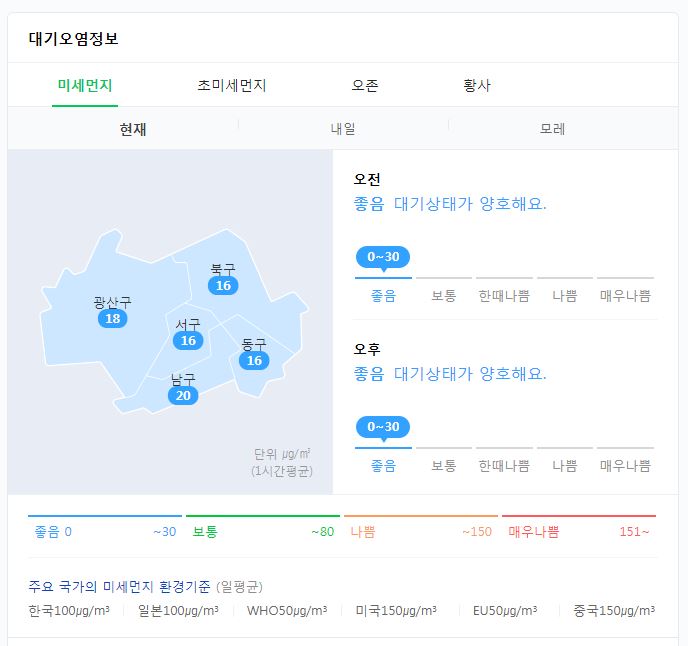Click the red 매우나쁨 legend entry

pos(534,532)
